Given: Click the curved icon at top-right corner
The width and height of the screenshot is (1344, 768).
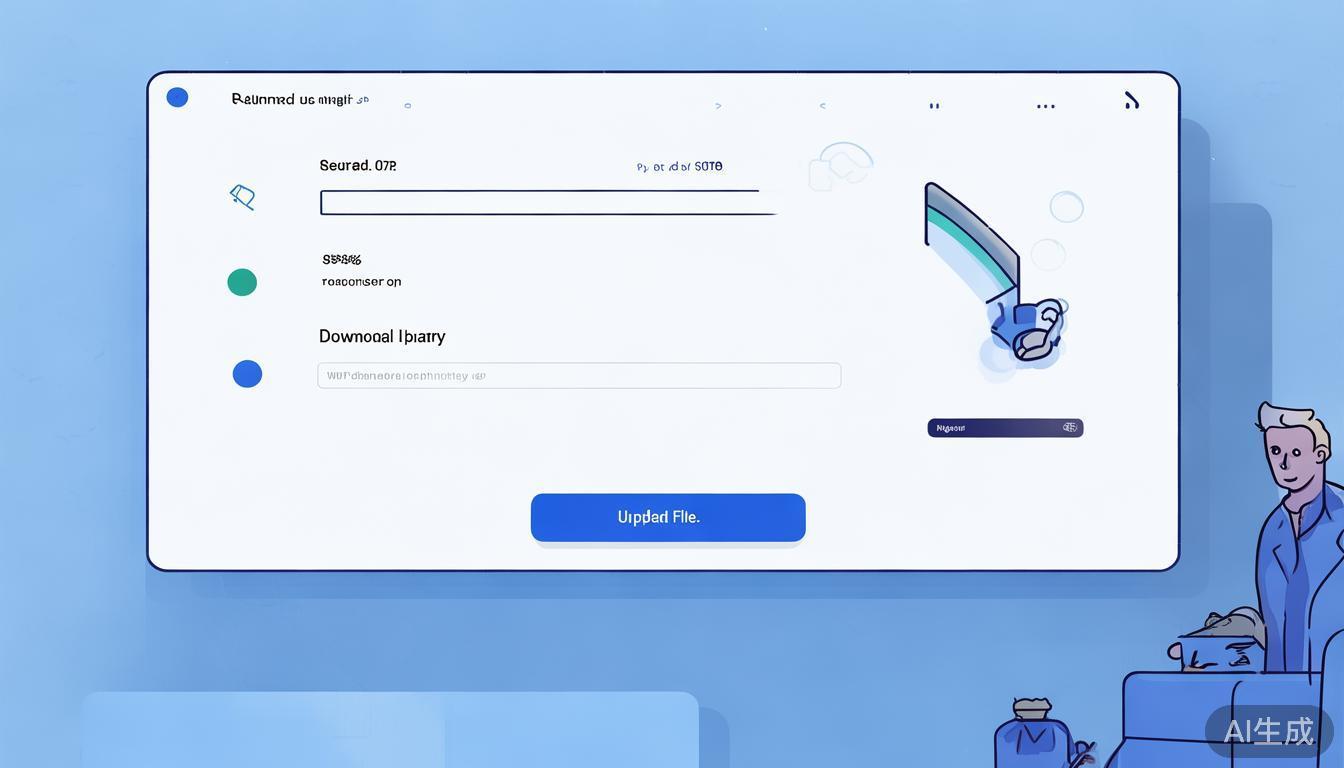Looking at the screenshot, I should tap(1131, 100).
